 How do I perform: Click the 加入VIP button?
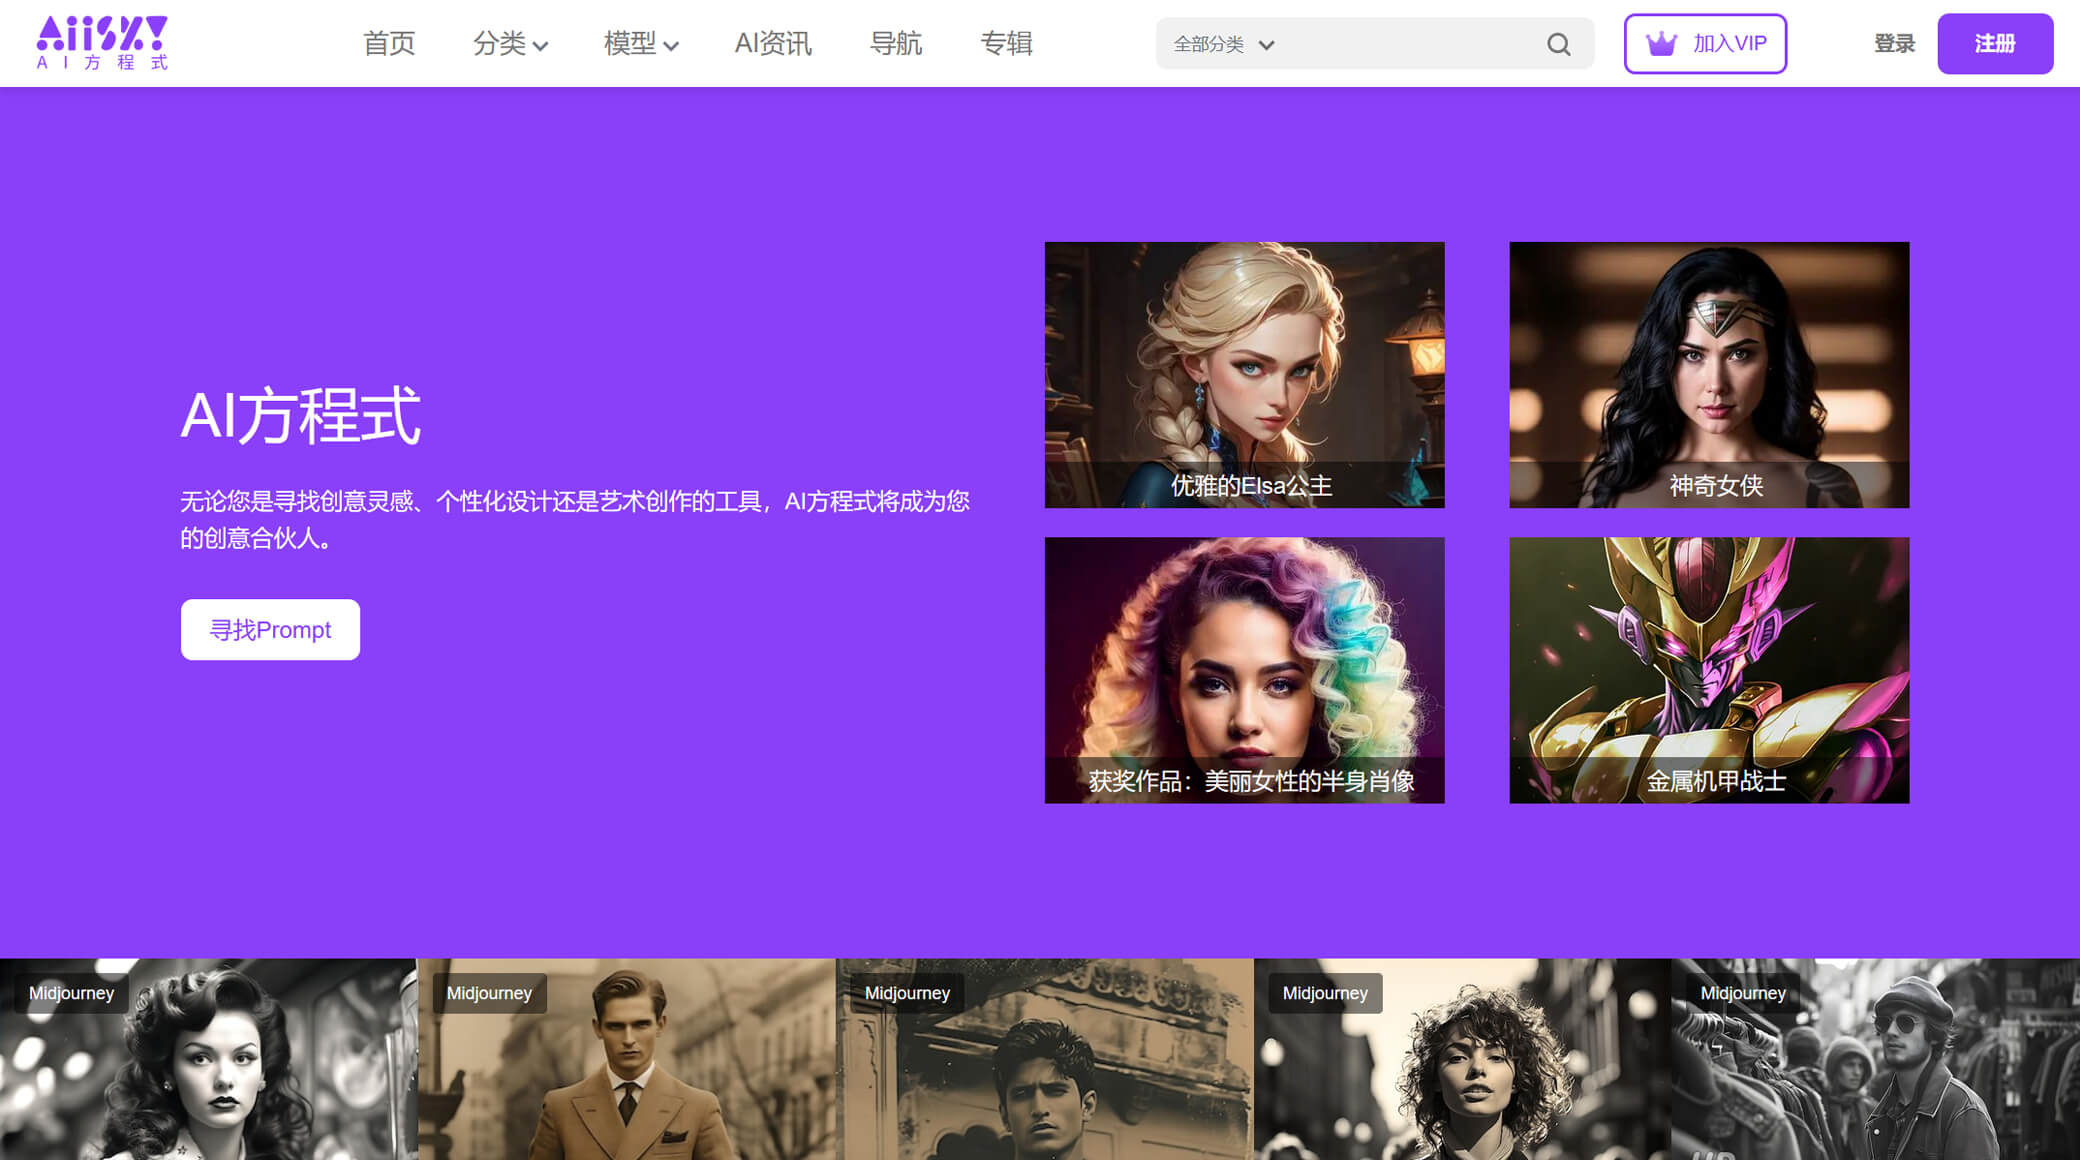coord(1705,43)
